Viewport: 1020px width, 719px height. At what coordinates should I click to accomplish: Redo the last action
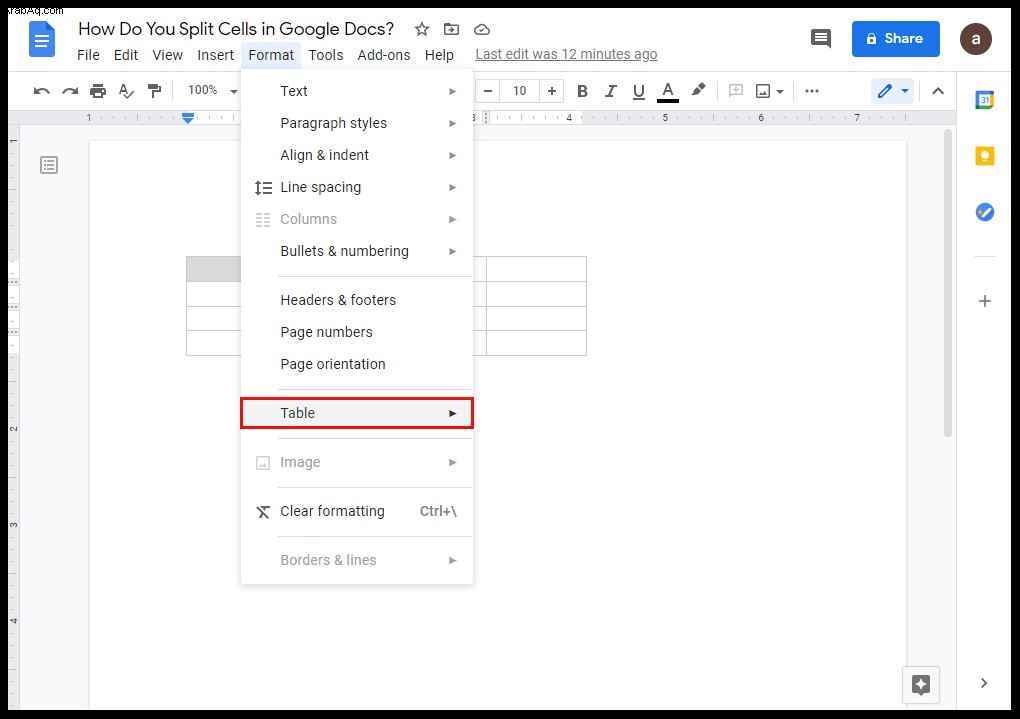click(70, 91)
